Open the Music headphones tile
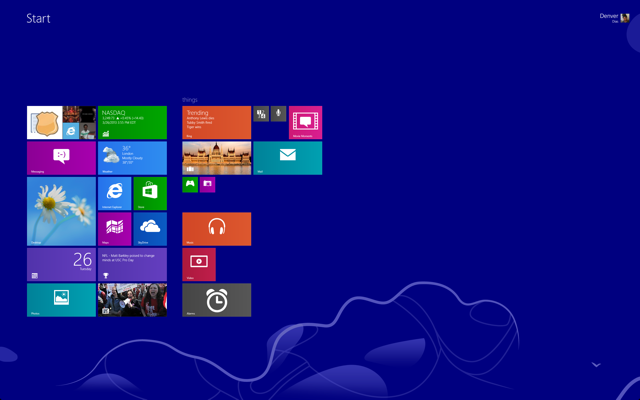Image resolution: width=640 pixels, height=400 pixels. [217, 229]
